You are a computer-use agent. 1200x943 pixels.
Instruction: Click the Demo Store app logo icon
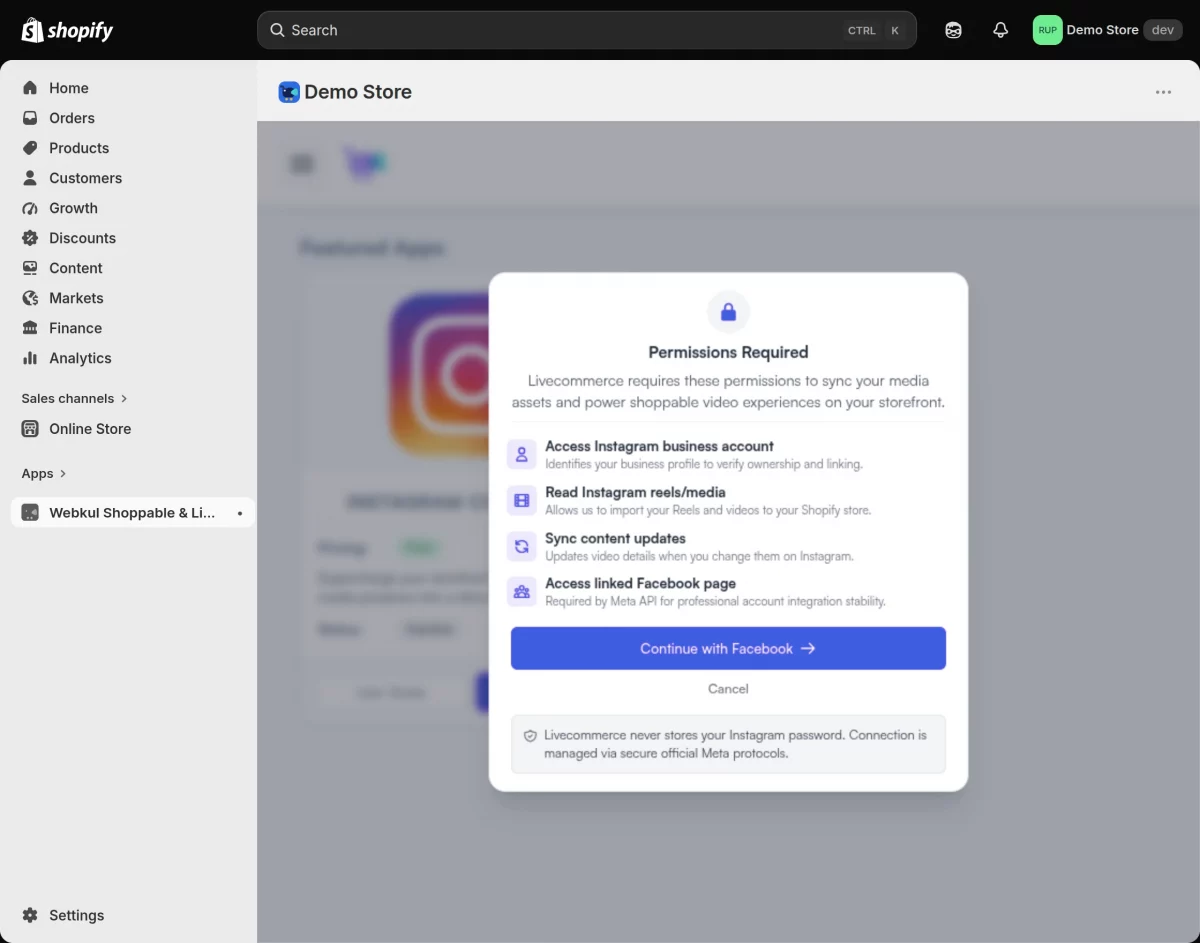click(x=289, y=92)
